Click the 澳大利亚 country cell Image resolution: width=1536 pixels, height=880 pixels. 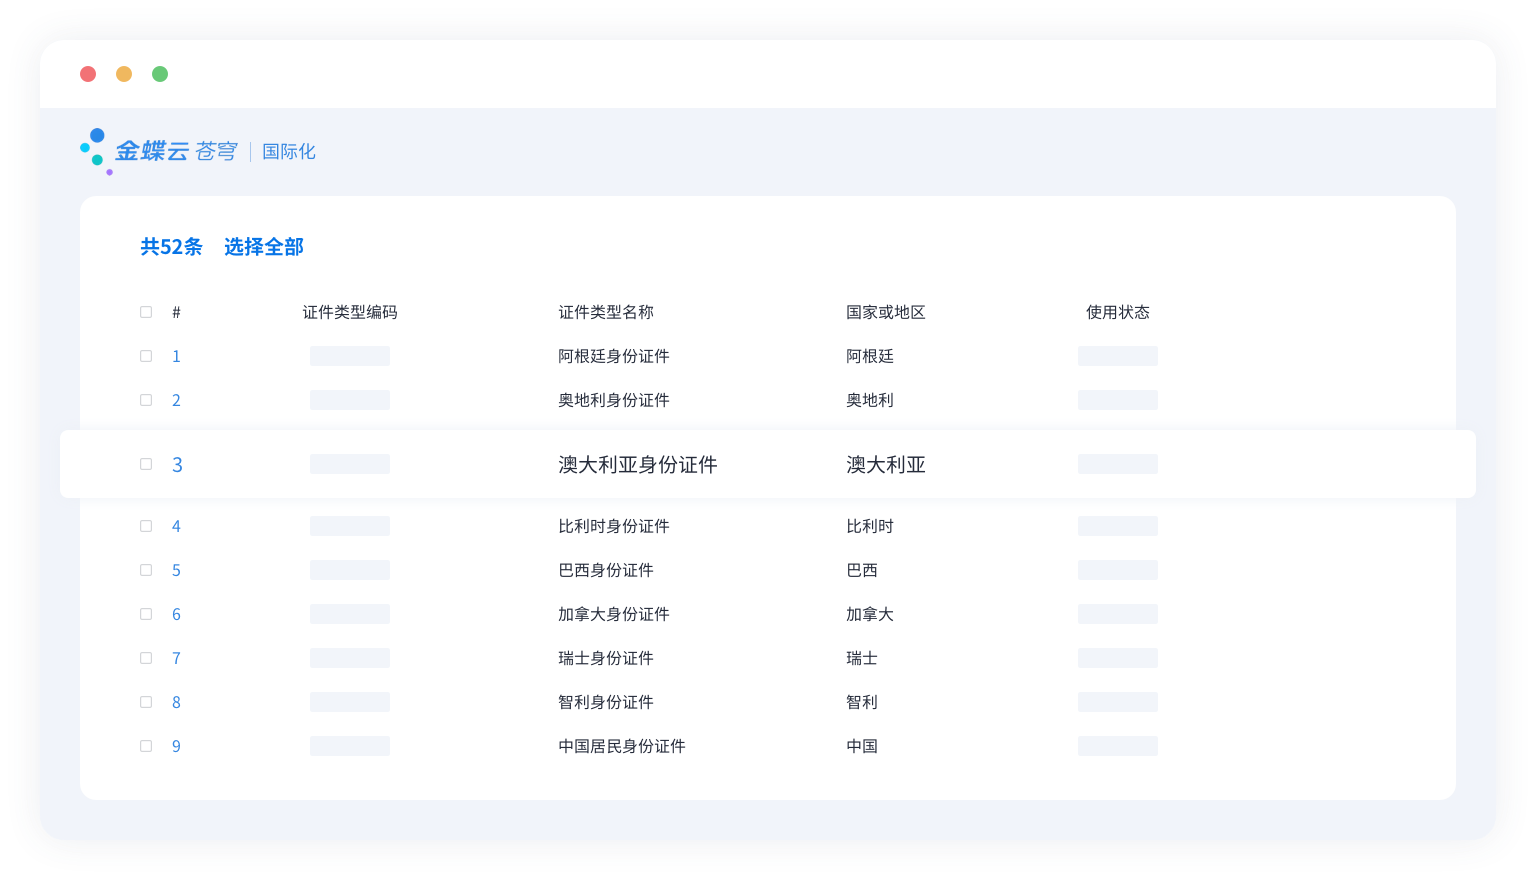pos(886,464)
